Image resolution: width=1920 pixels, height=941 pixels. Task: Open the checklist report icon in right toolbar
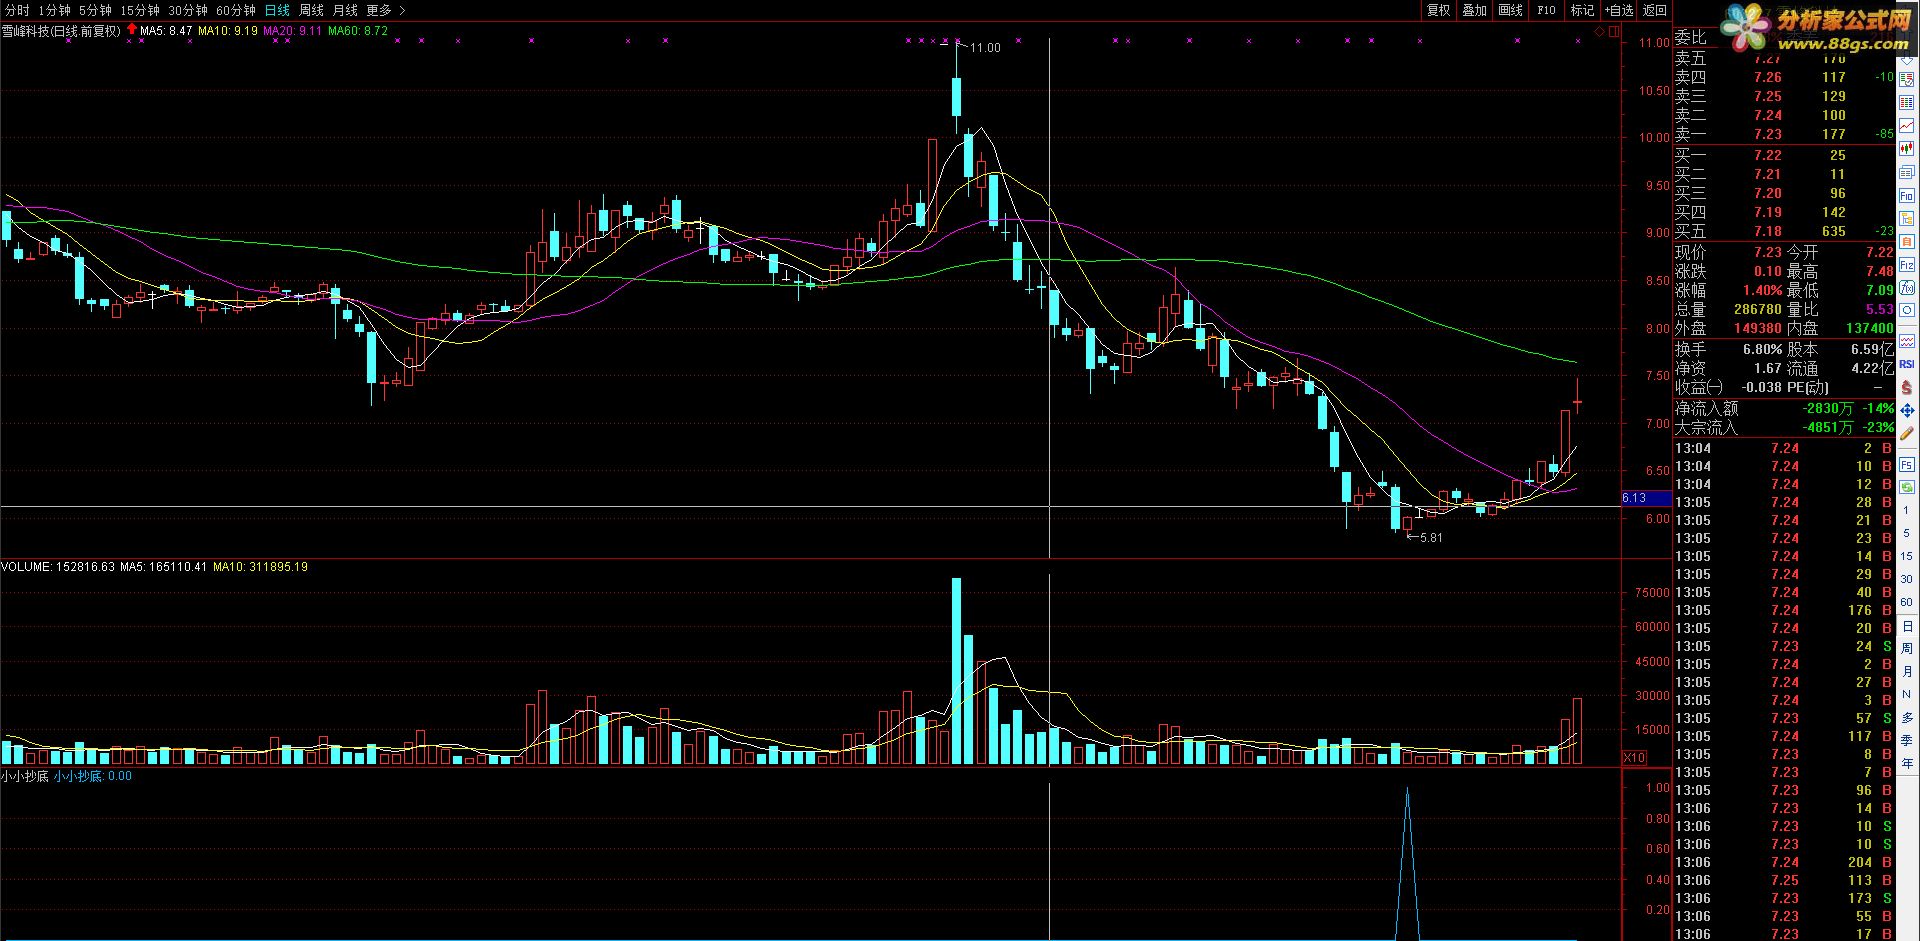point(1907,79)
